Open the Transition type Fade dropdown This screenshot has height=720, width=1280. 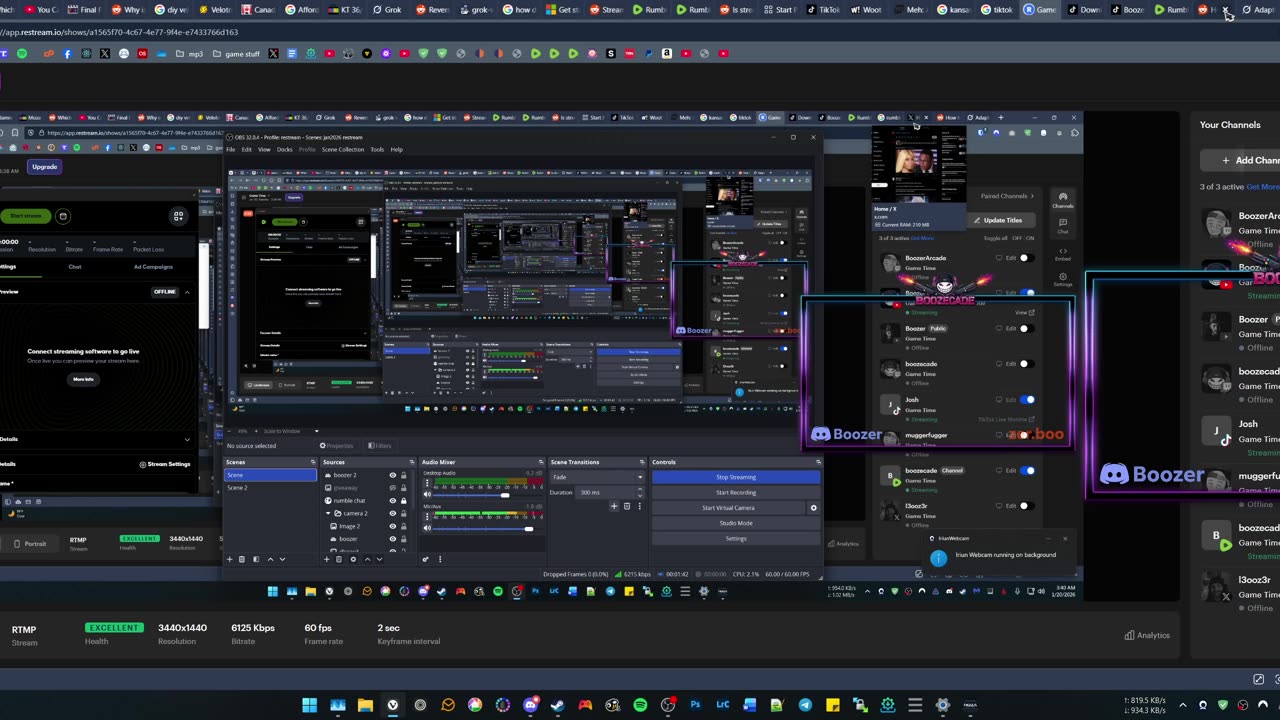[x=597, y=477]
